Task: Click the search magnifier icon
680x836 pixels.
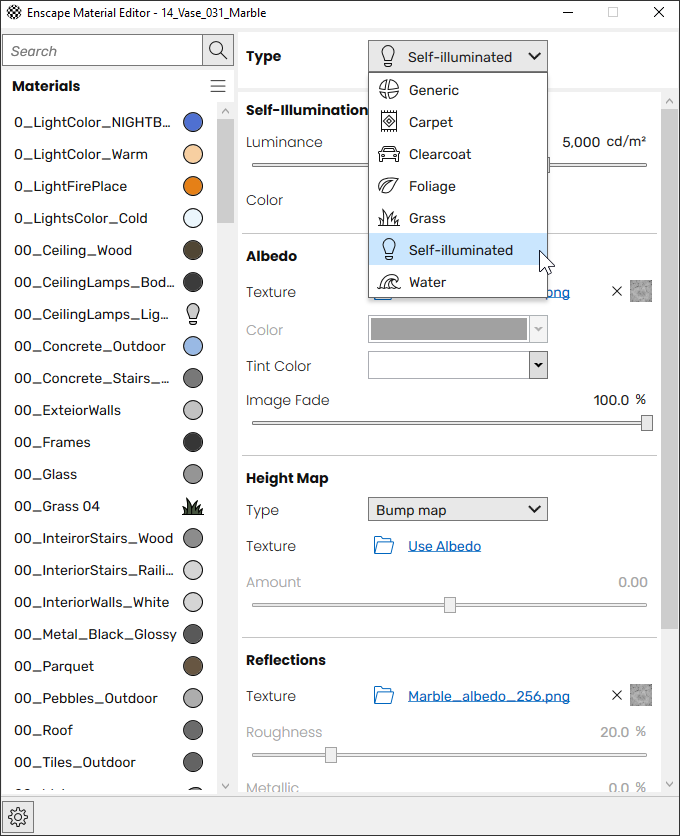Action: pyautogui.click(x=218, y=51)
